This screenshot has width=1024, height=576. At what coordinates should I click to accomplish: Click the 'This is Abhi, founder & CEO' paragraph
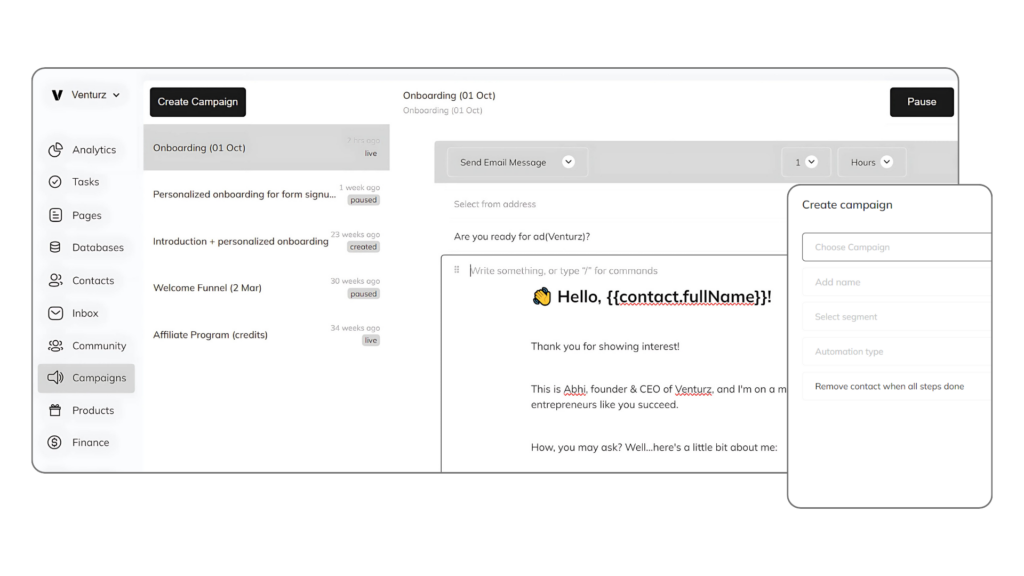coord(658,396)
